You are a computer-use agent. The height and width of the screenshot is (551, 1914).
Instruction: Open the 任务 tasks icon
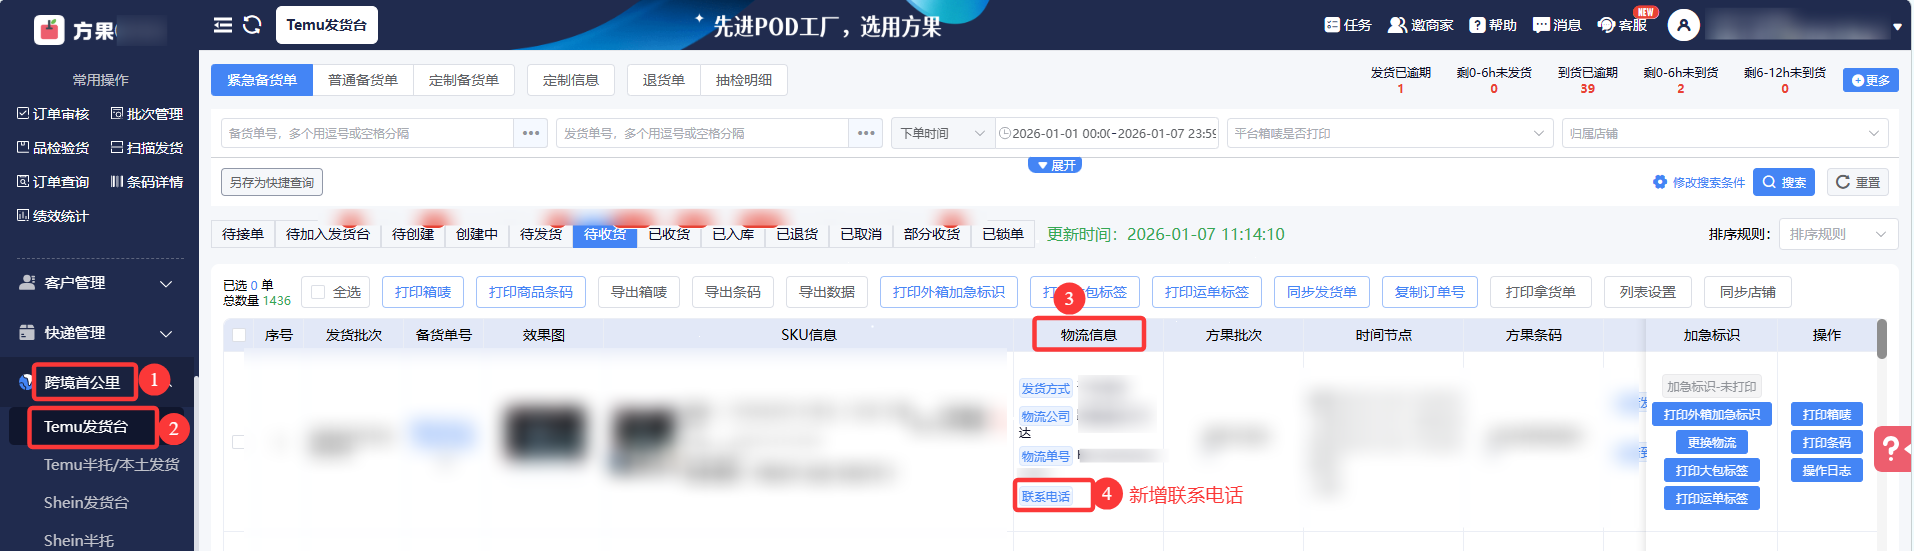1347,25
